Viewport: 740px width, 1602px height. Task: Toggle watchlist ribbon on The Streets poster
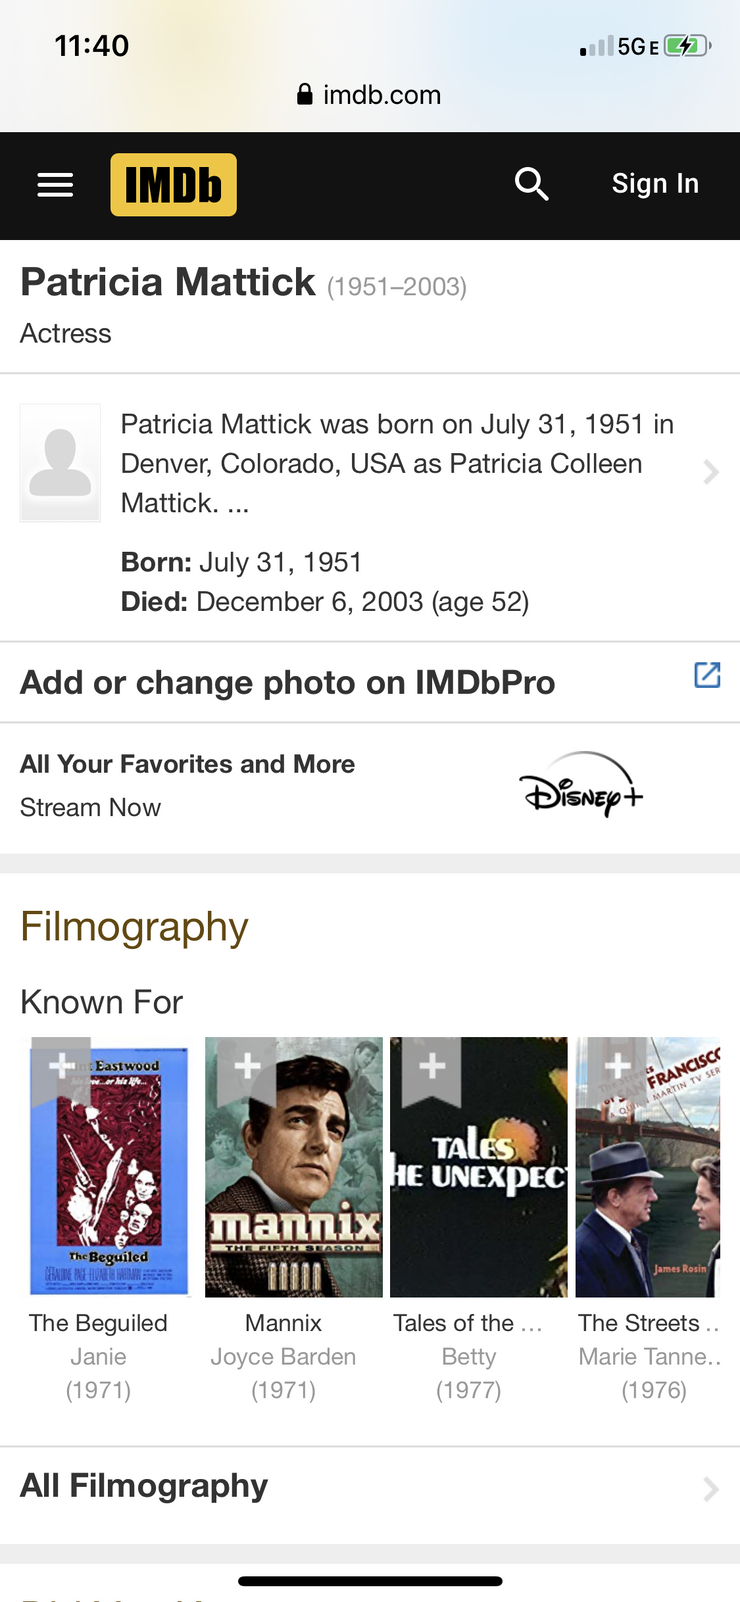pyautogui.click(x=617, y=1067)
